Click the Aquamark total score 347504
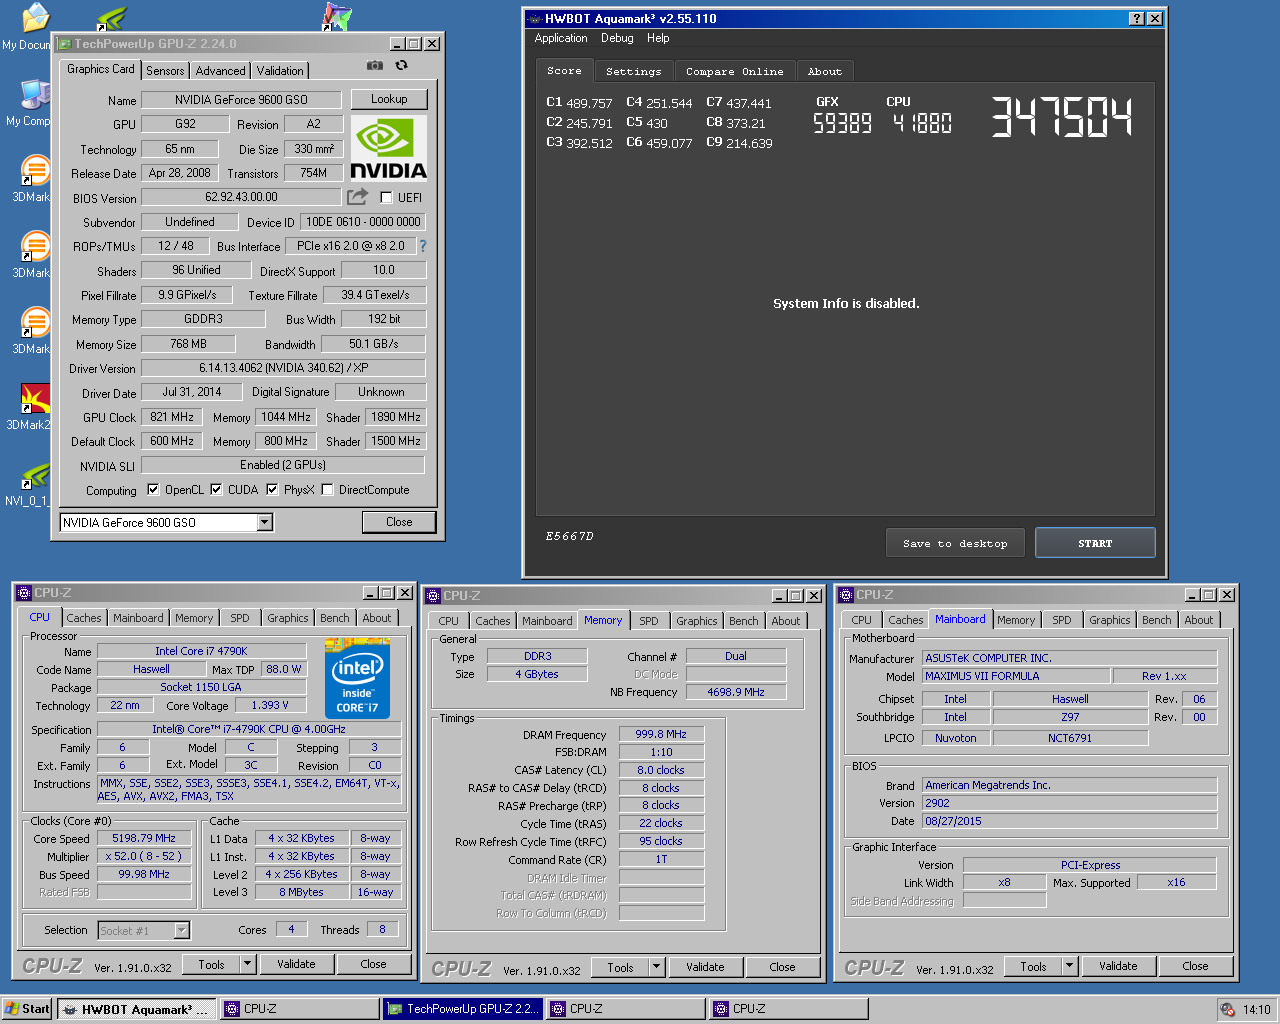Viewport: 1280px width, 1024px height. (1062, 117)
